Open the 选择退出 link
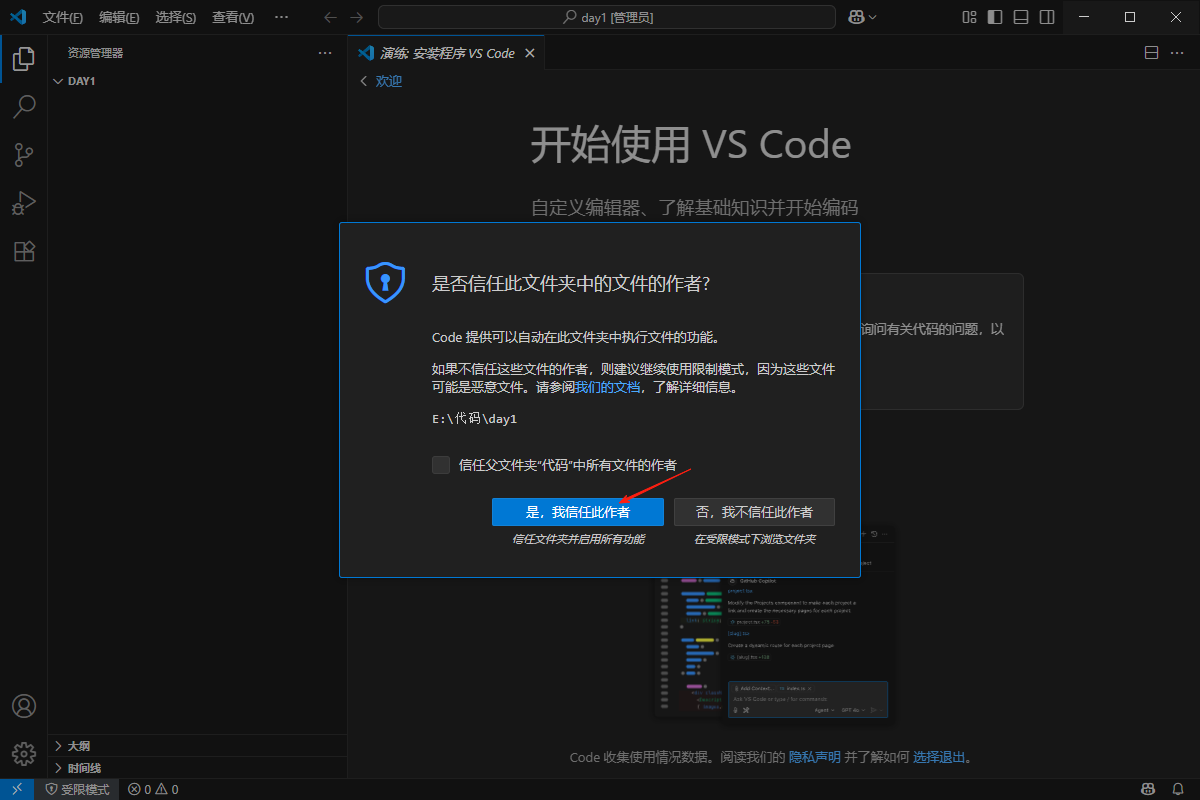 point(939,757)
